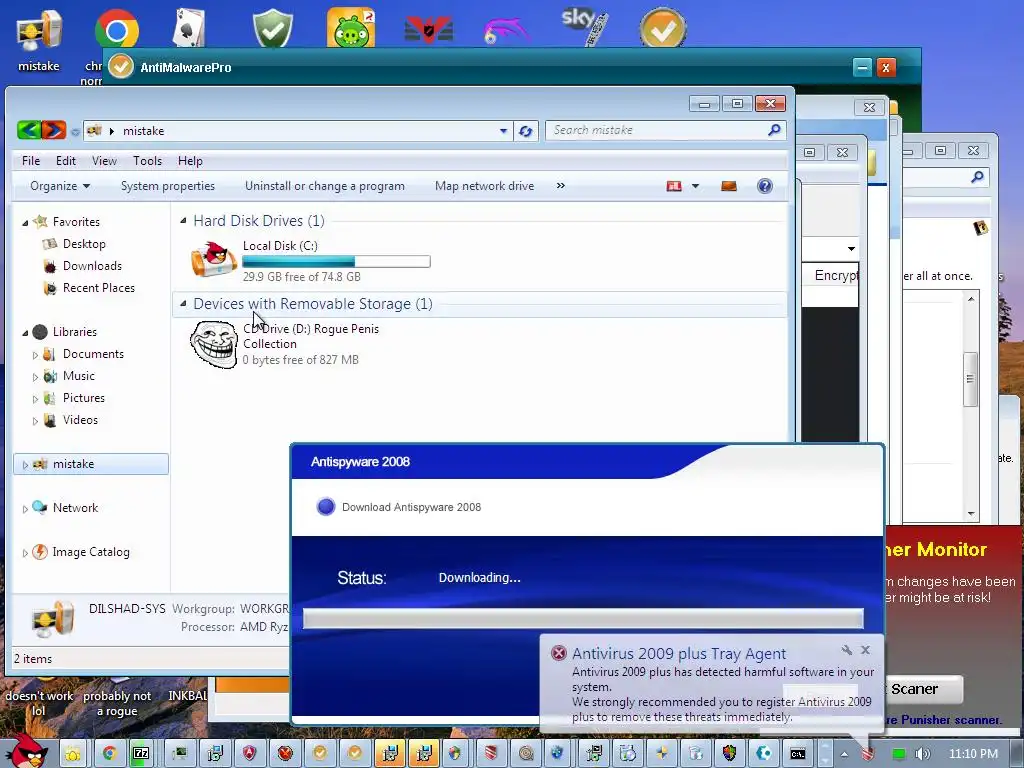Viewport: 1024px width, 768px height.
Task: Expand the Documents library node
Action: 35,355
